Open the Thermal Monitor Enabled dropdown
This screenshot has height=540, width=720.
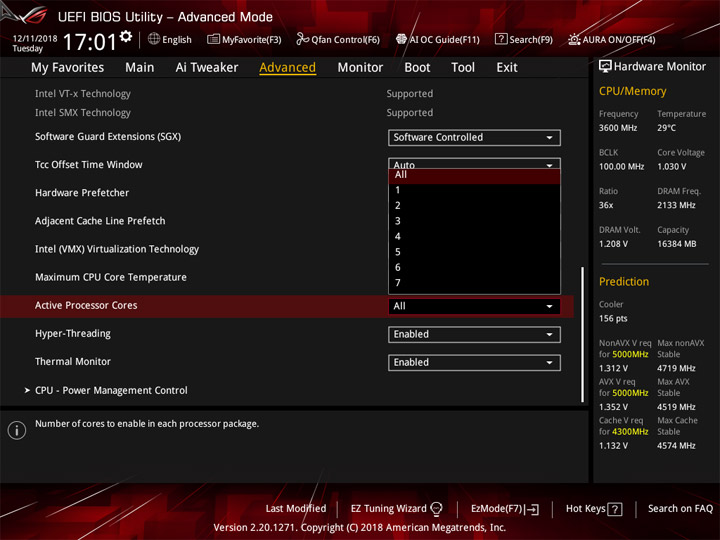[x=474, y=362]
